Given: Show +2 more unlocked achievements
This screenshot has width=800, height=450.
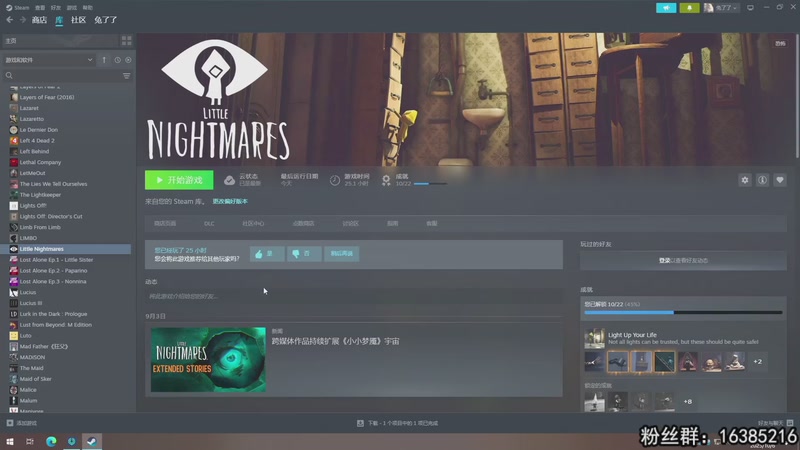Looking at the screenshot, I should (758, 362).
